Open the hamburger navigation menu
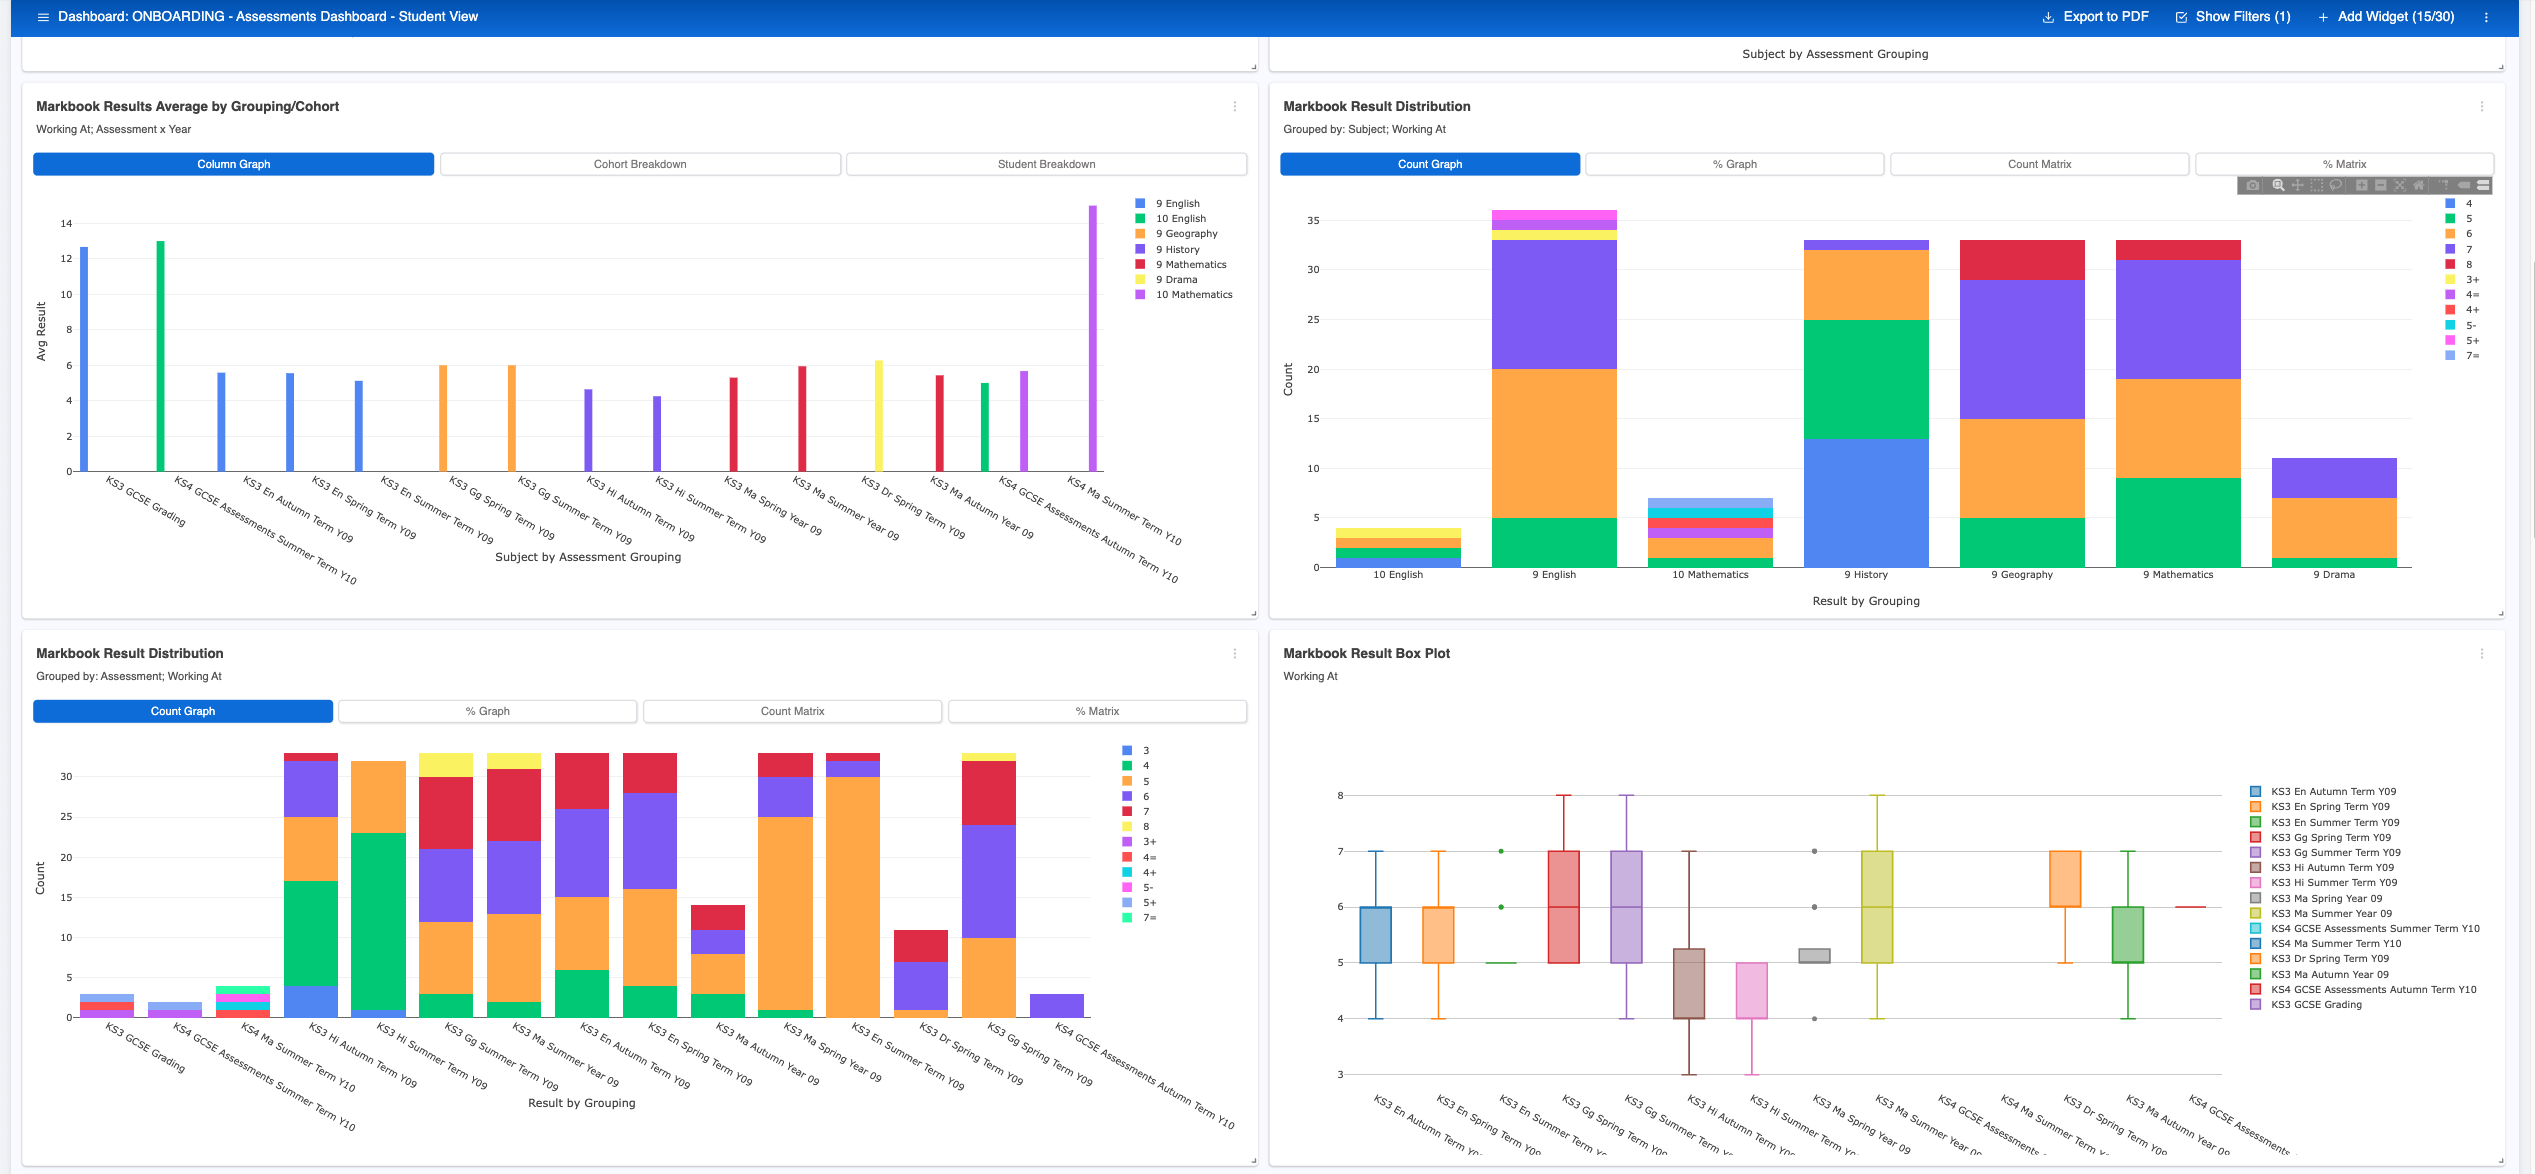Screen dimensions: 2535x1174 (x=42, y=17)
